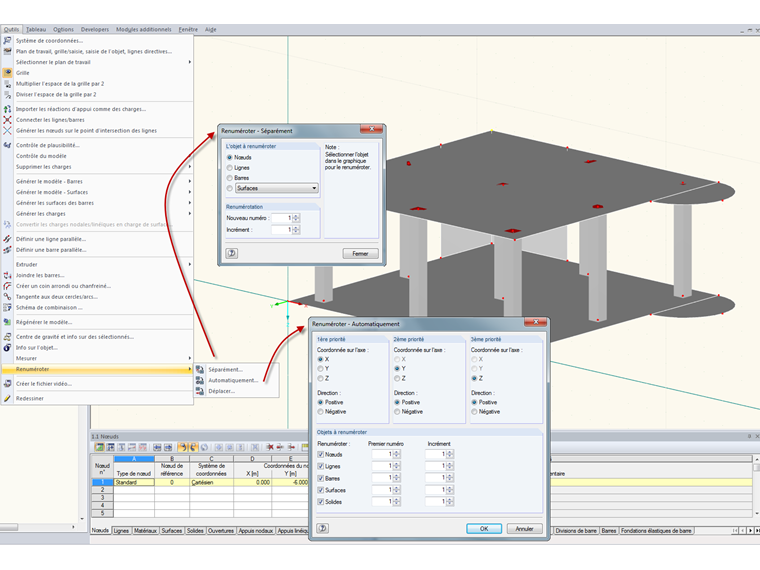Click the Tangente aux deux cercles/arcs icon
Viewport: 760px width, 570px height.
coord(7,297)
